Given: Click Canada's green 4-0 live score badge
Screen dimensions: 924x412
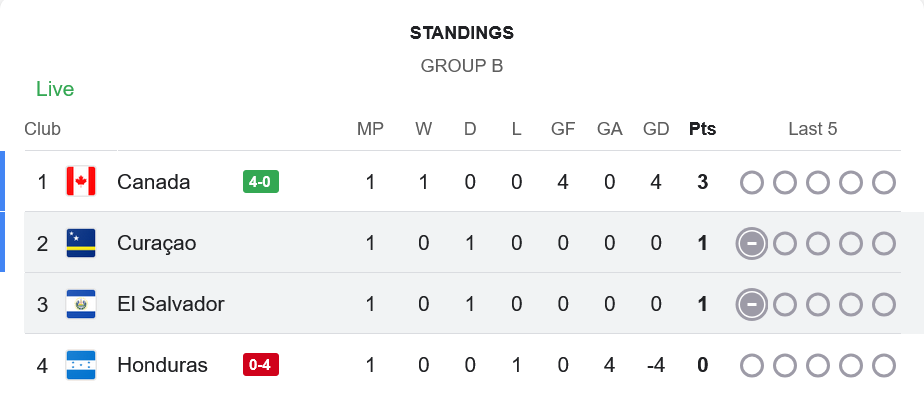Looking at the screenshot, I should click(260, 182).
